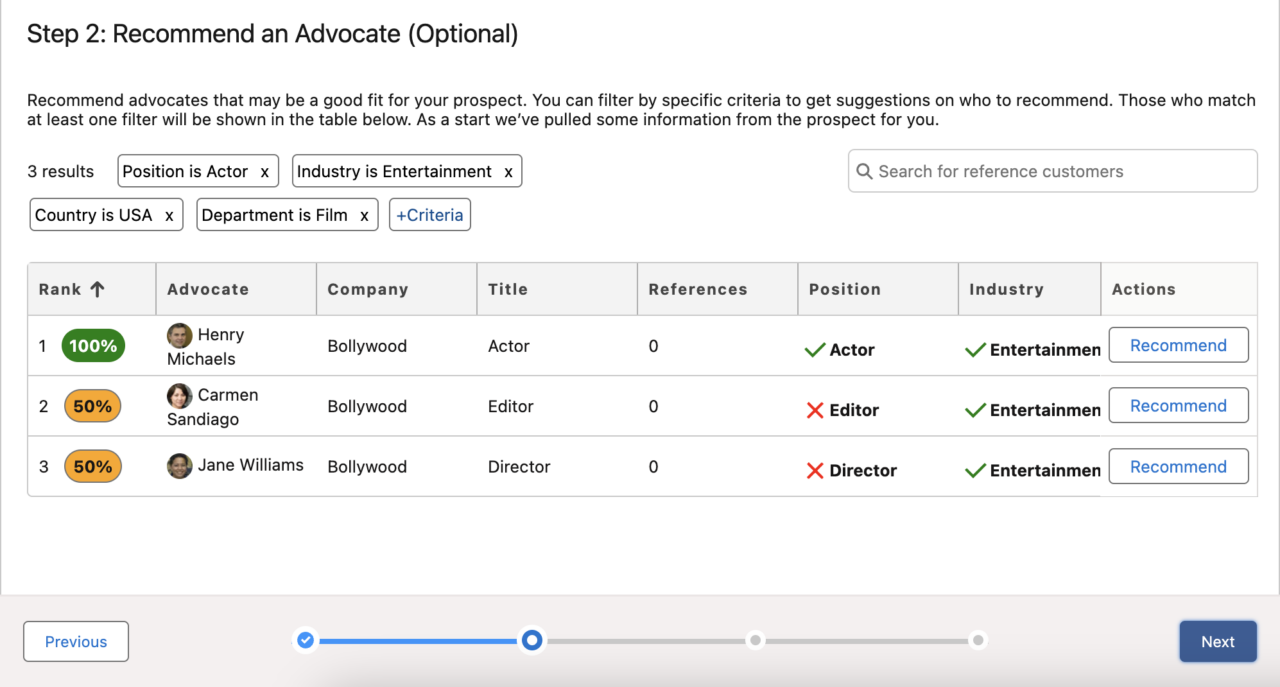Remove the Position is Actor filter
1280x687 pixels.
point(264,172)
